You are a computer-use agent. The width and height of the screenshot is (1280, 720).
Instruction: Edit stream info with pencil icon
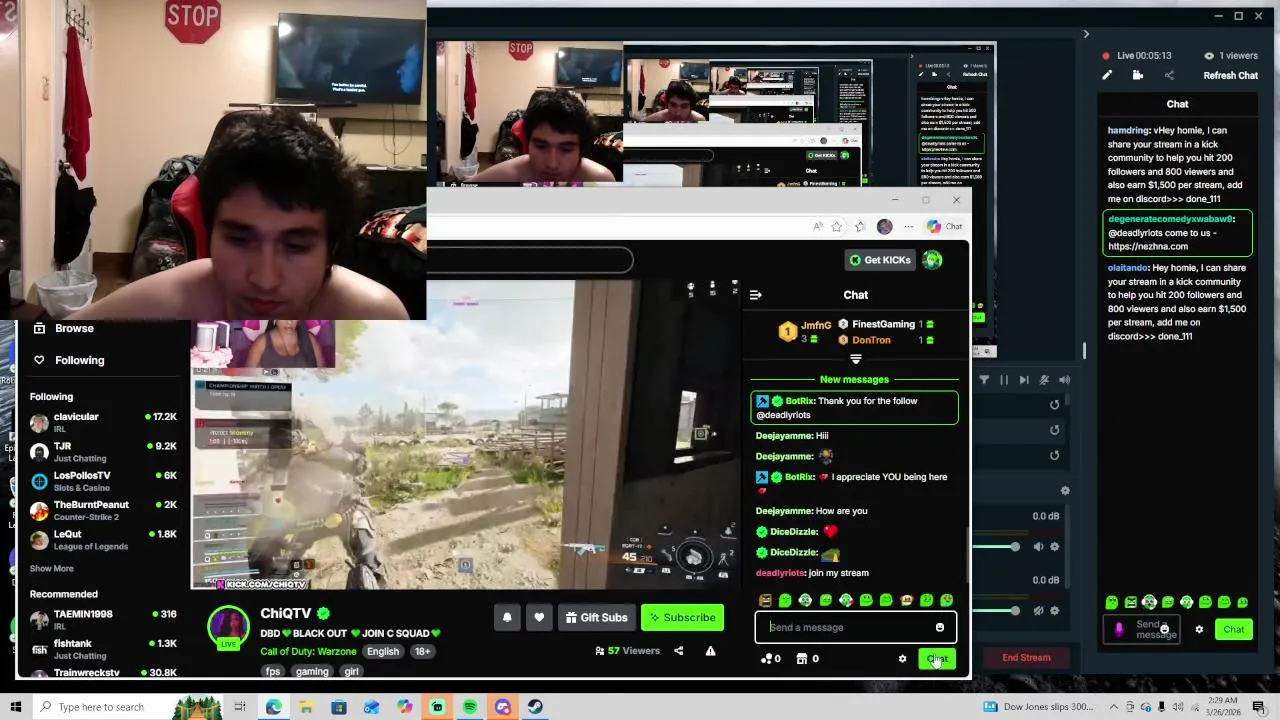coord(1107,75)
